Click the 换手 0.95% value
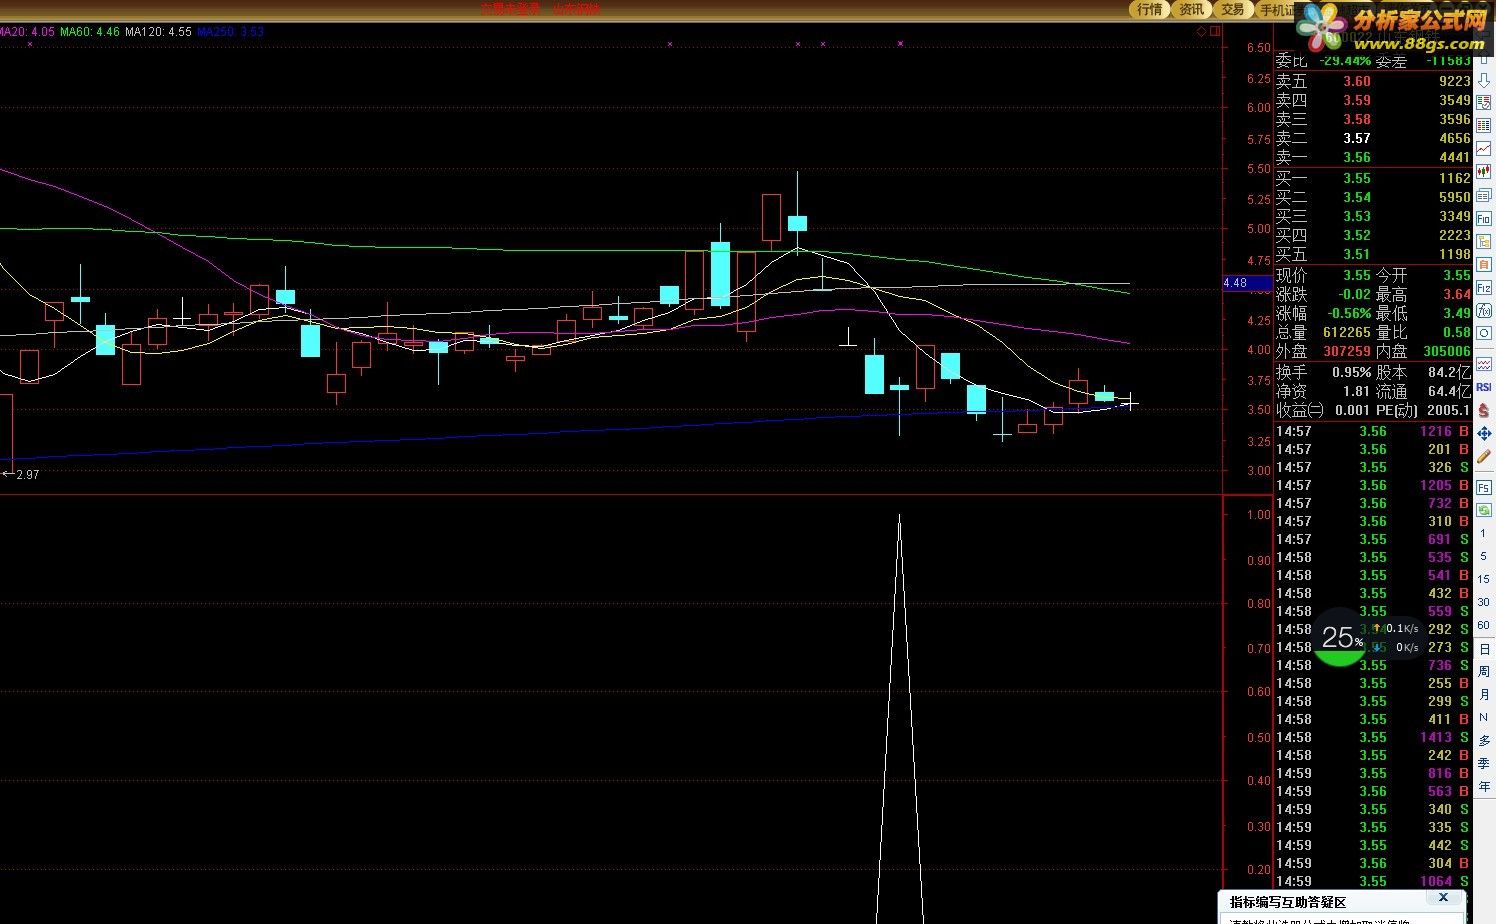The image size is (1496, 924). coord(1351,372)
